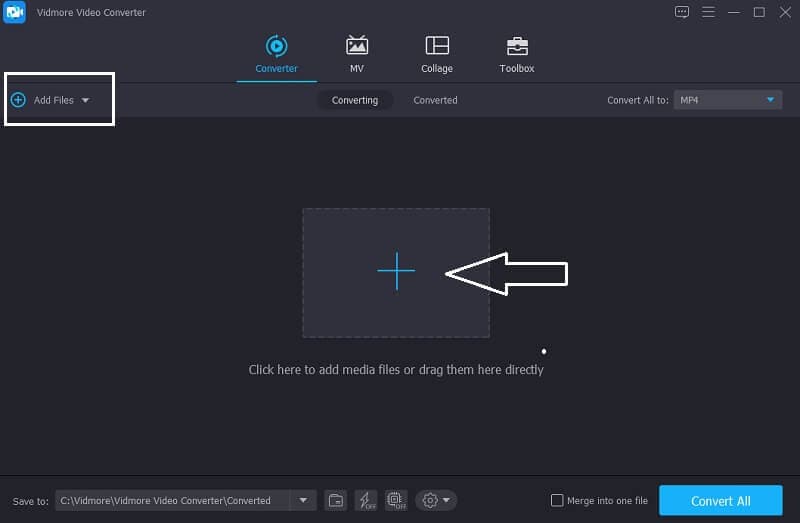Image resolution: width=800 pixels, height=523 pixels.
Task: Toggle the lightning high-speed conversion icon
Action: pos(366,500)
